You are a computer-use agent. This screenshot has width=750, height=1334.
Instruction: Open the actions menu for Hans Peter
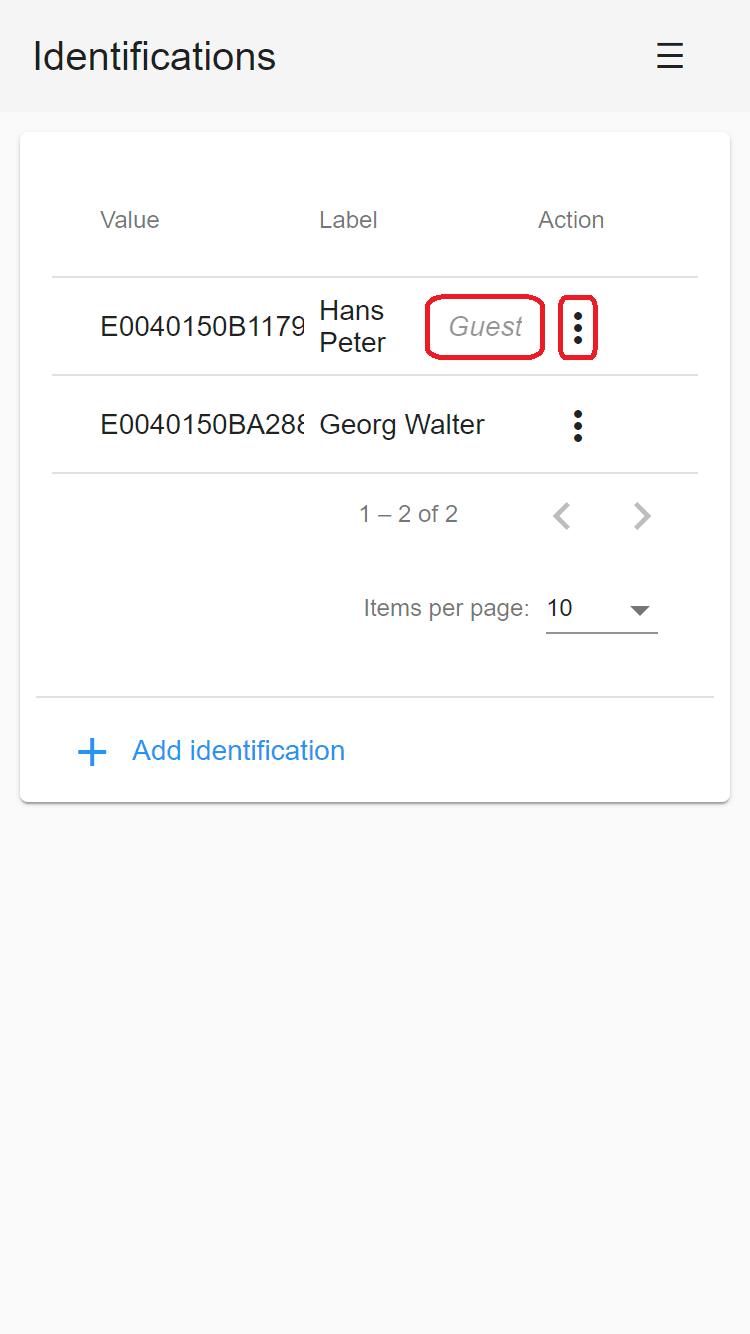(577, 327)
